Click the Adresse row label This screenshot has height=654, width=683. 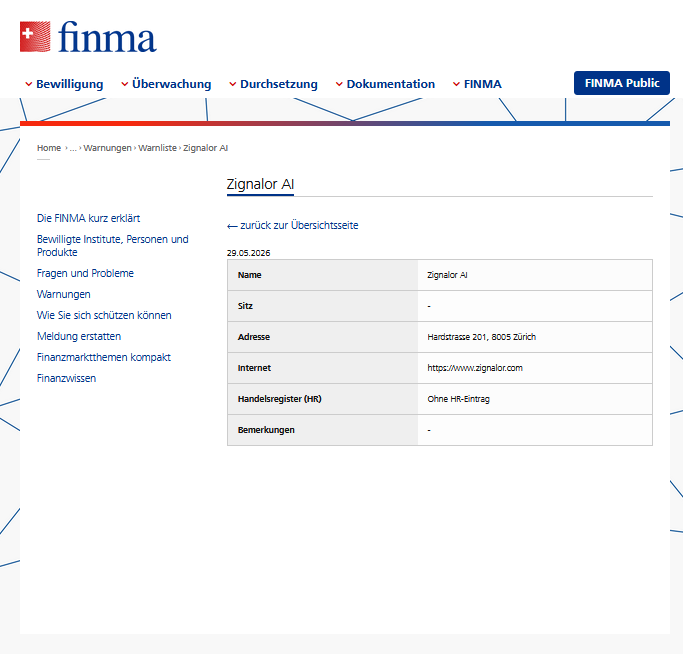pyautogui.click(x=254, y=337)
